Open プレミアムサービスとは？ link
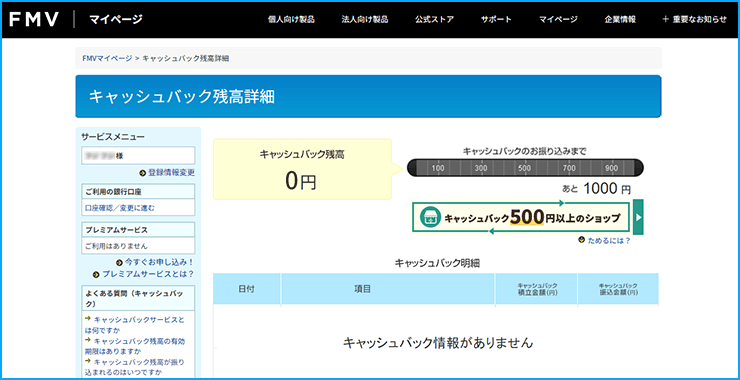The image size is (740, 380). 143,274
